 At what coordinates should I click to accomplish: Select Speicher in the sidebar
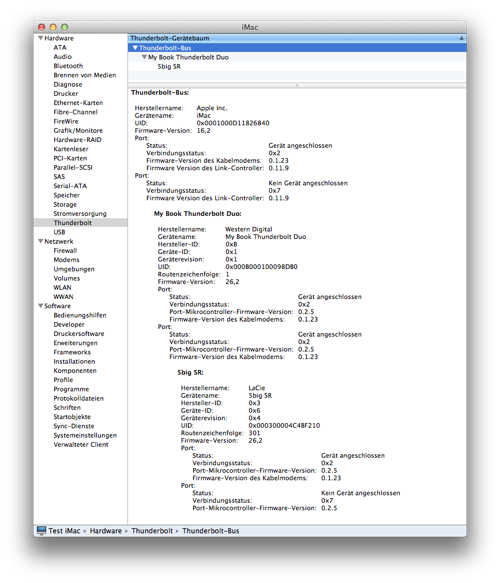pos(67,195)
